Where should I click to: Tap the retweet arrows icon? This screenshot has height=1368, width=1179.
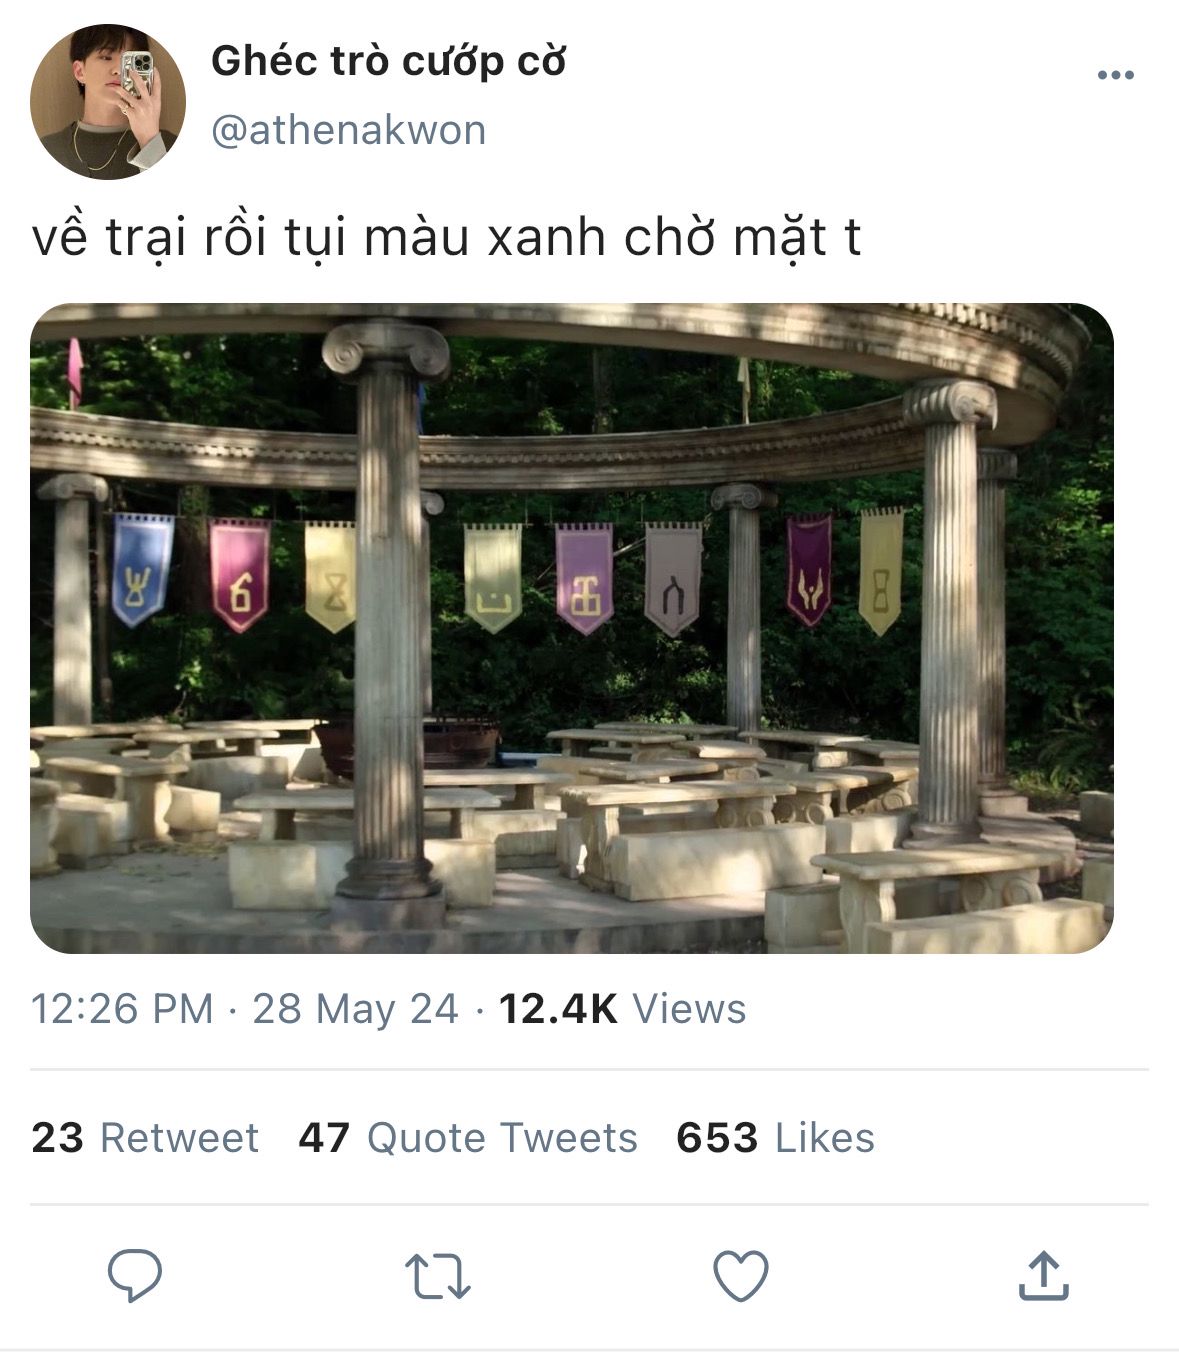click(x=438, y=1277)
